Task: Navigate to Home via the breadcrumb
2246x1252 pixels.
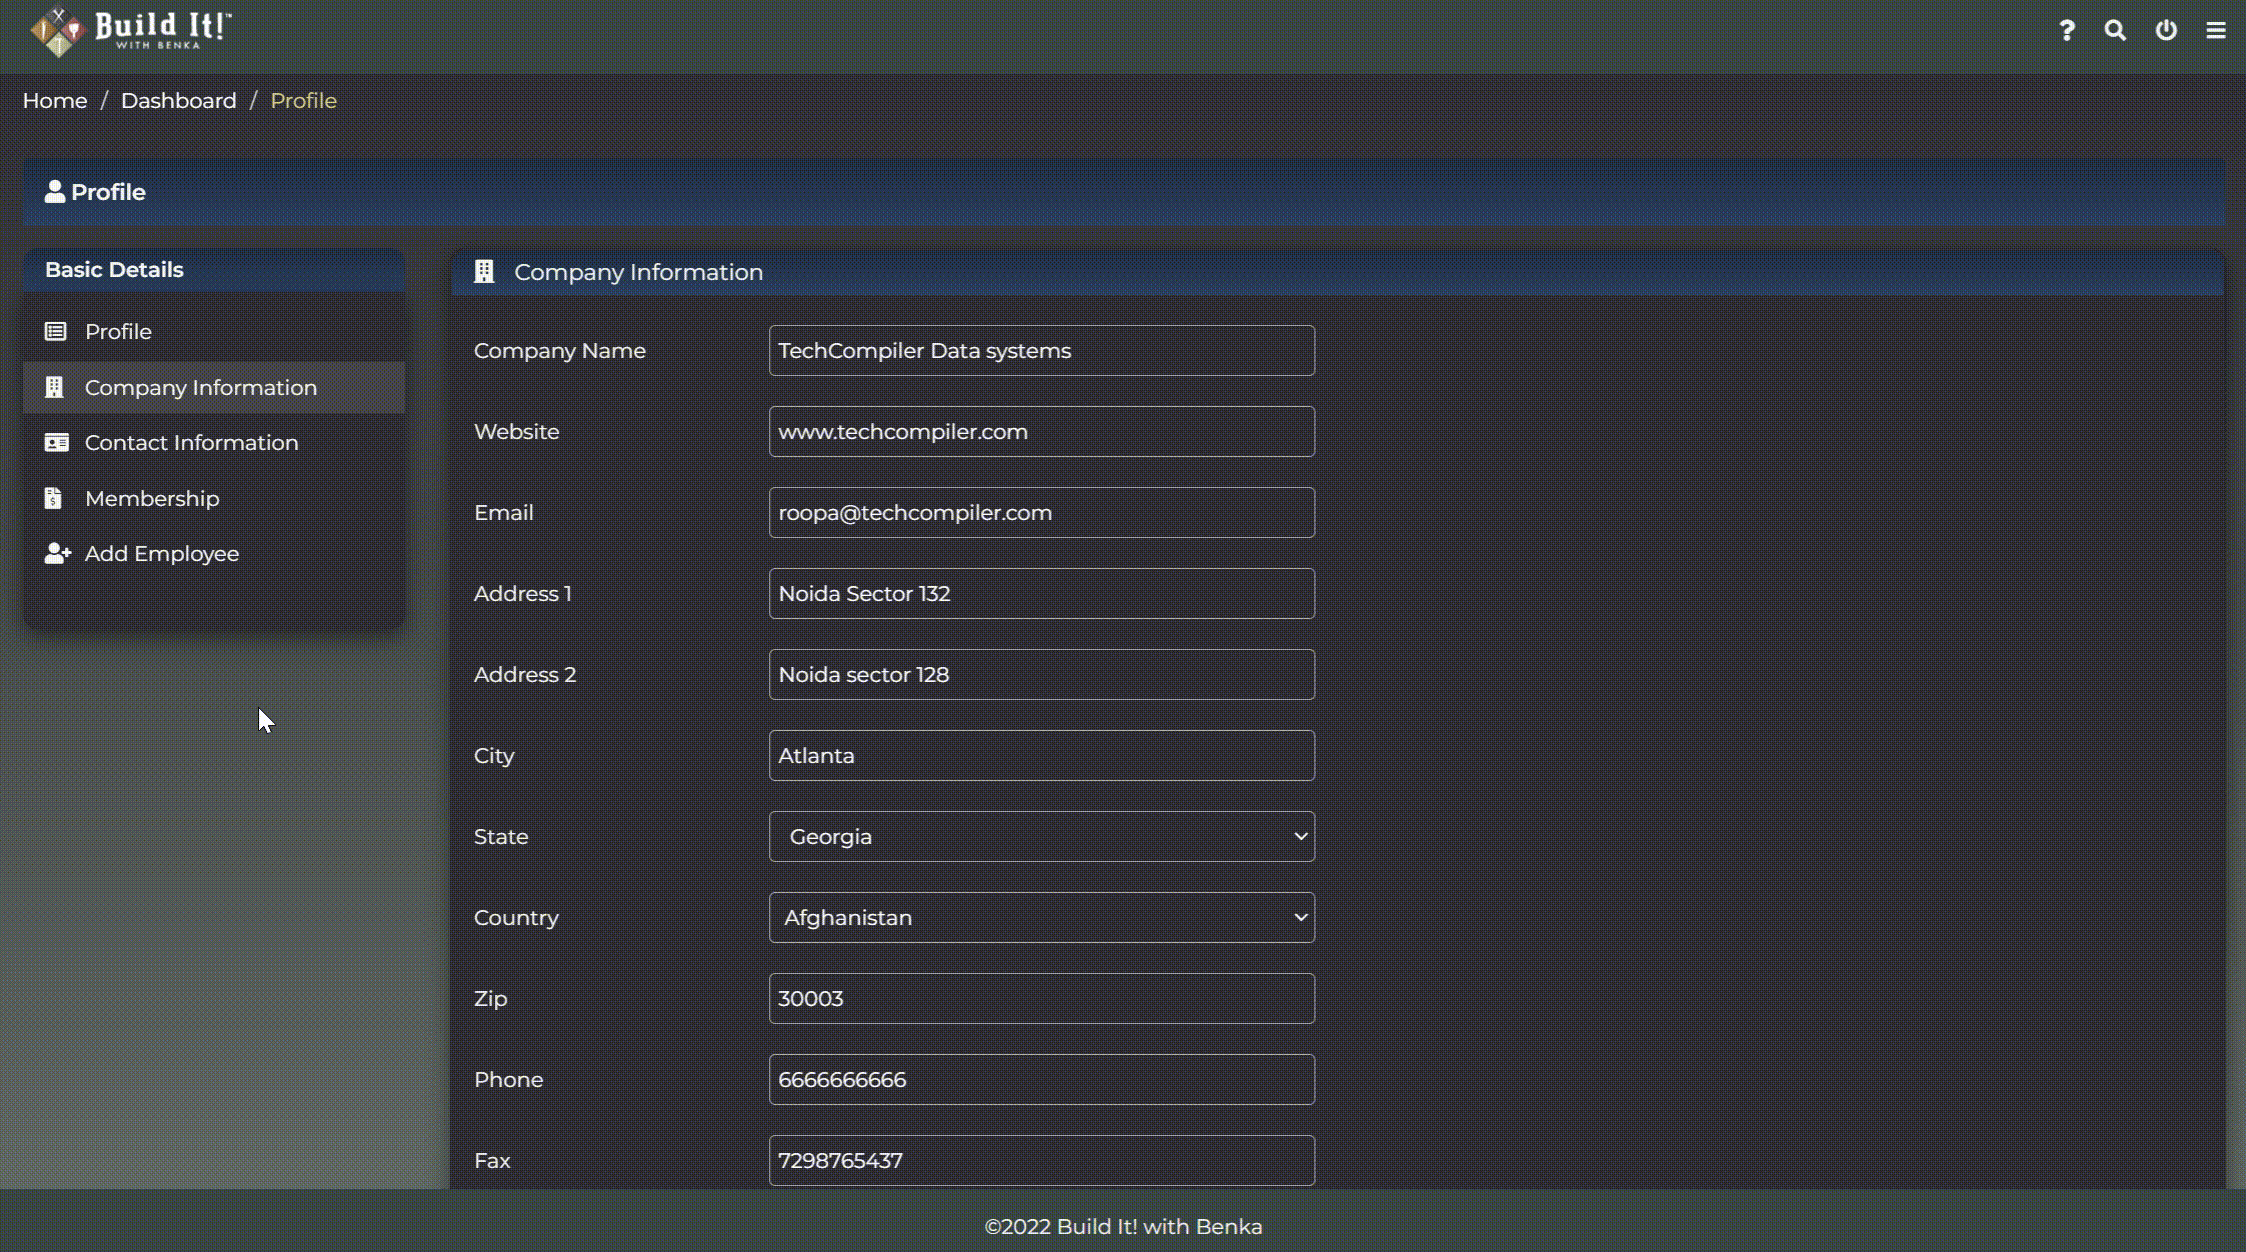Action: (54, 100)
